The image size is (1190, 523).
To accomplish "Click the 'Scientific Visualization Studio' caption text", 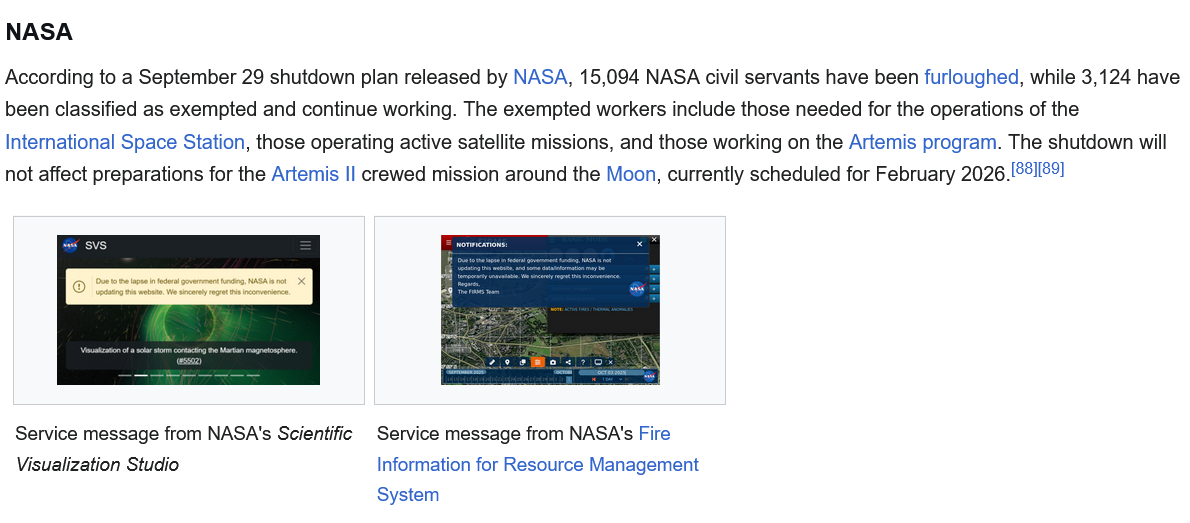I will click(x=184, y=449).
